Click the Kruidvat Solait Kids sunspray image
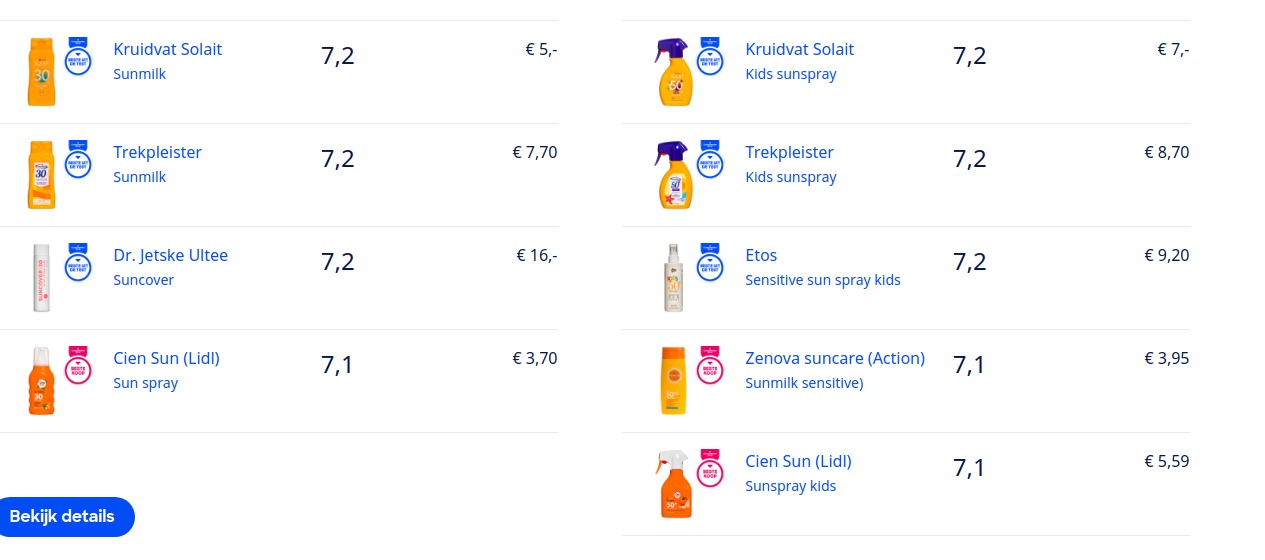Image resolution: width=1265 pixels, height=560 pixels. (673, 71)
